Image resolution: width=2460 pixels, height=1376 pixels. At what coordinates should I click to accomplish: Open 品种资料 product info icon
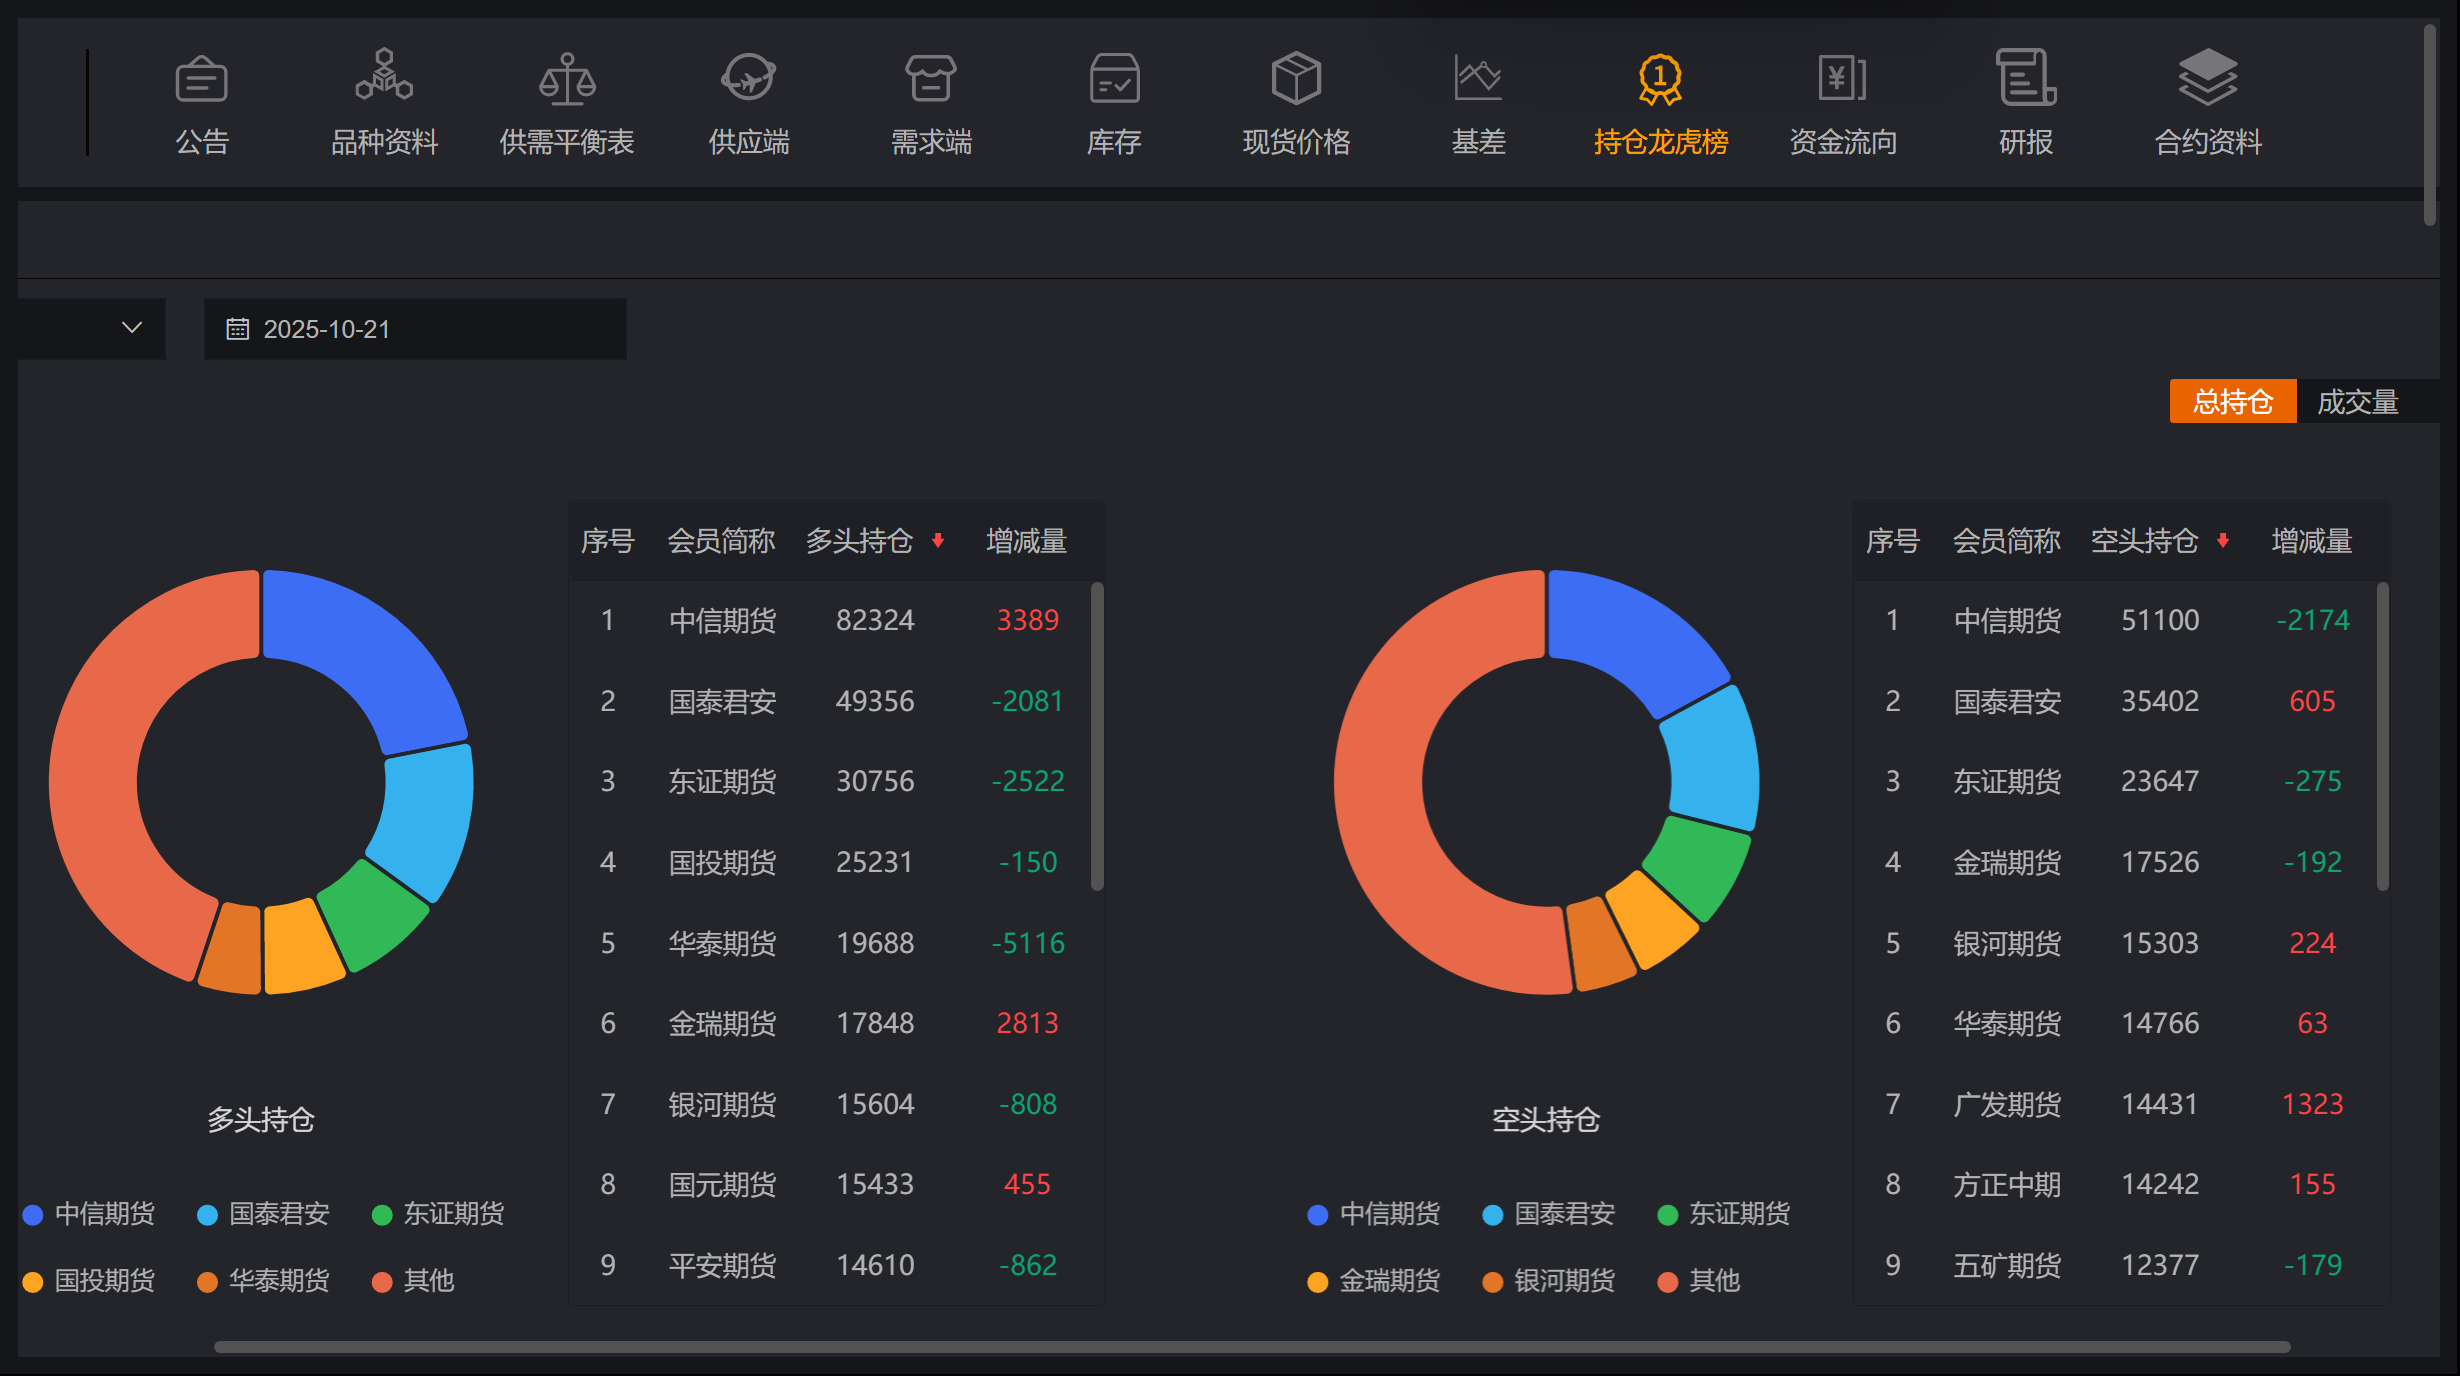384,76
